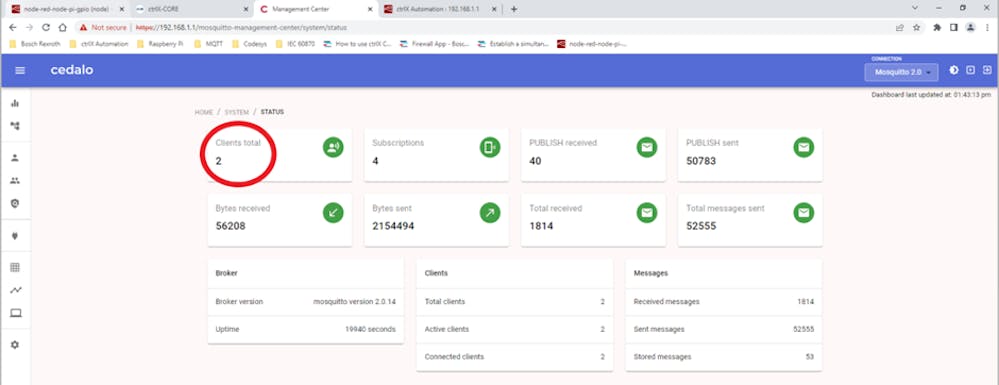Image resolution: width=999 pixels, height=385 pixels.
Task: Select the Management Center browser tab
Action: [x=316, y=10]
